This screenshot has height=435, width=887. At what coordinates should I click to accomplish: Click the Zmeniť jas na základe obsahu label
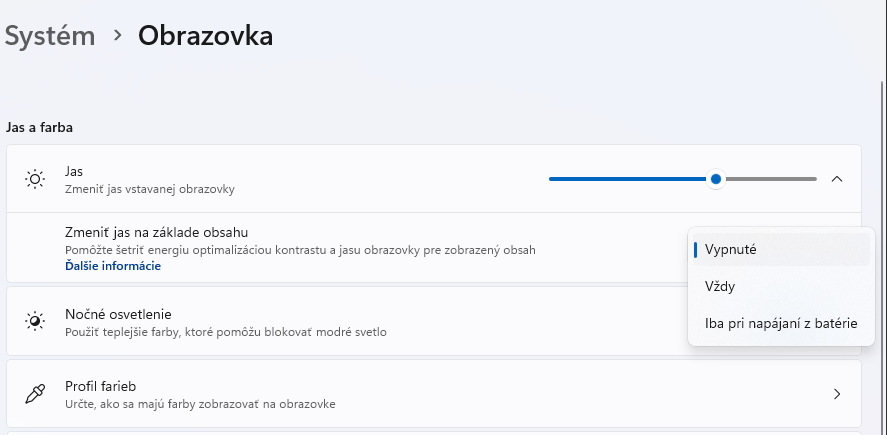point(156,232)
